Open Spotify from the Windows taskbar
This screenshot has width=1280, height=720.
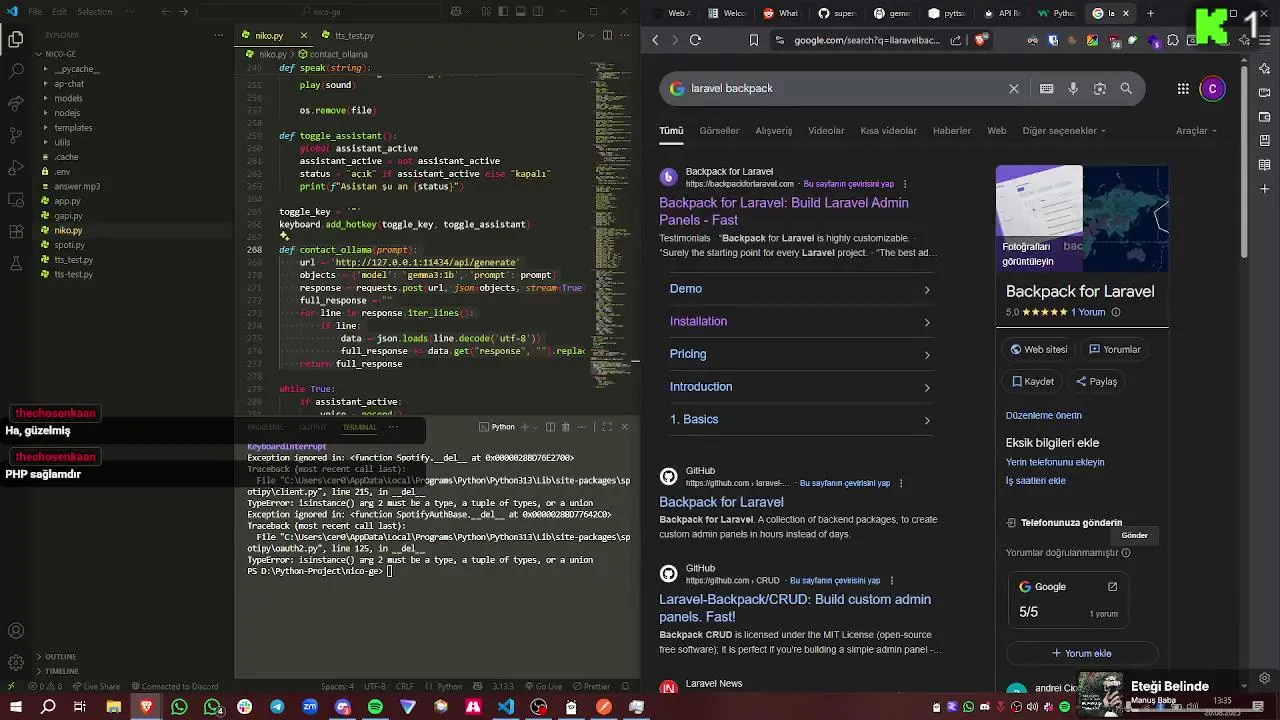point(375,707)
